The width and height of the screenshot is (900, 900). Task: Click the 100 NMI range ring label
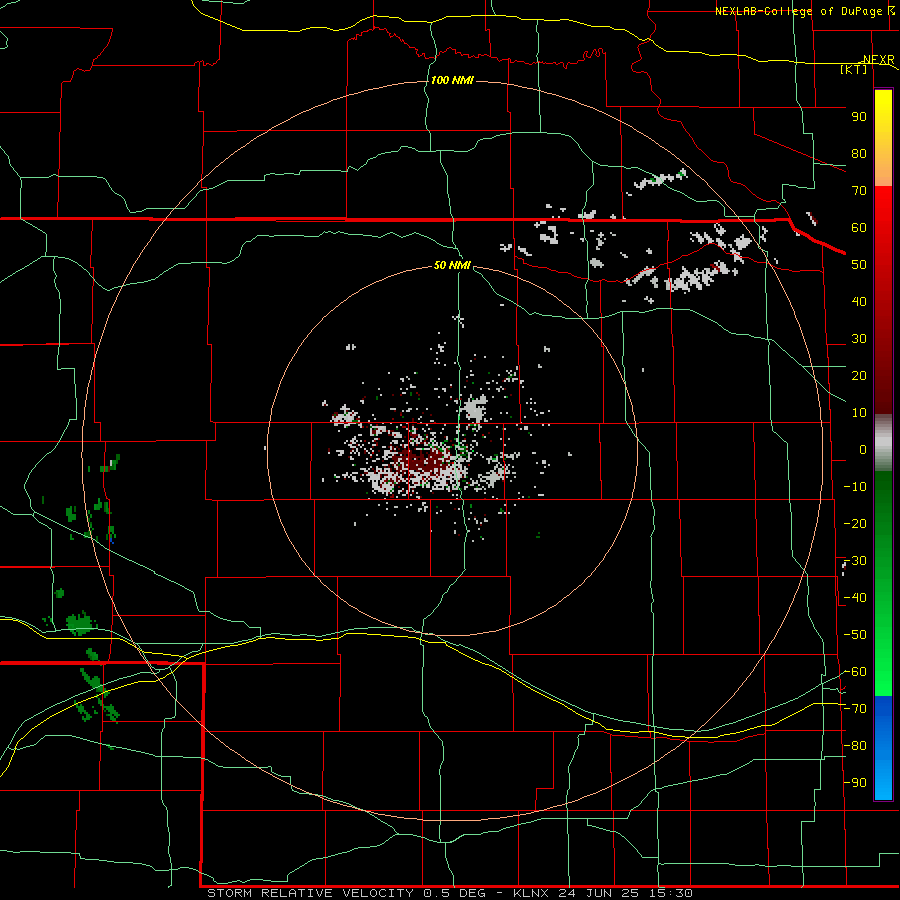click(452, 80)
